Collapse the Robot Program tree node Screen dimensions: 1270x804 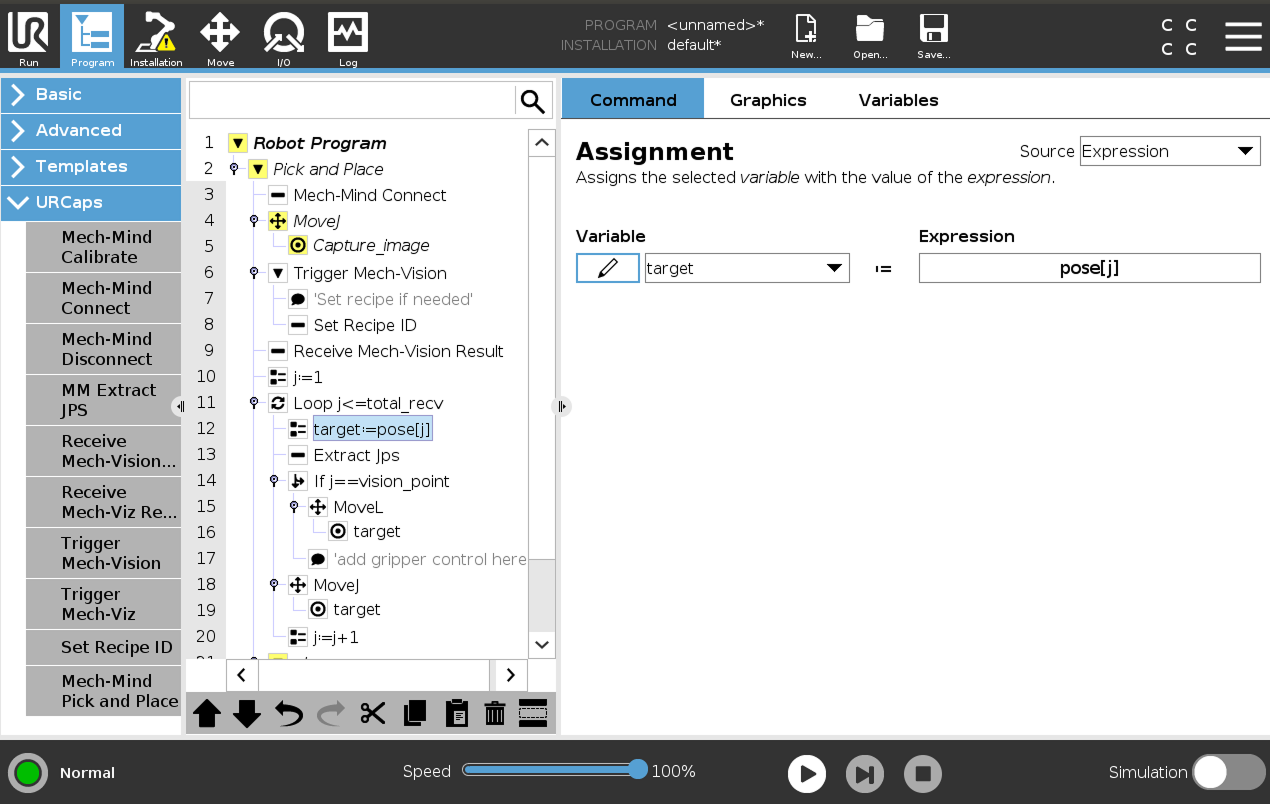click(238, 143)
